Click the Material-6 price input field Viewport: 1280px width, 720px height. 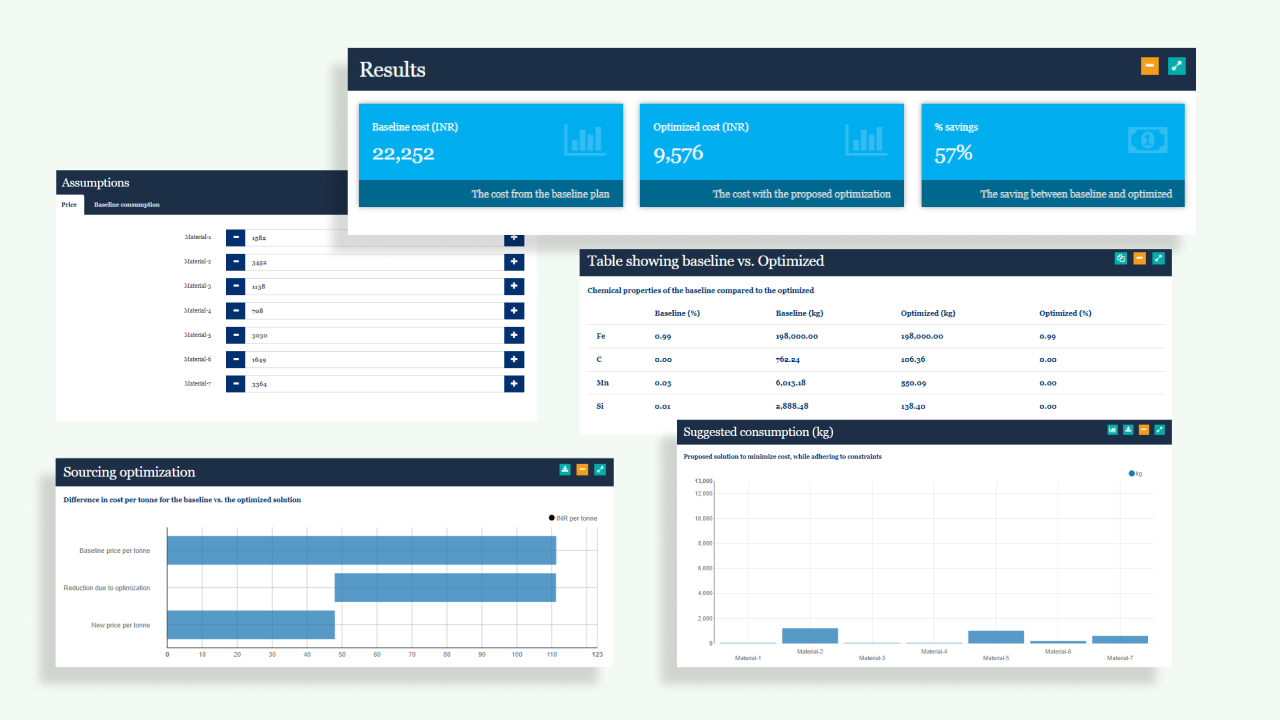click(x=375, y=360)
